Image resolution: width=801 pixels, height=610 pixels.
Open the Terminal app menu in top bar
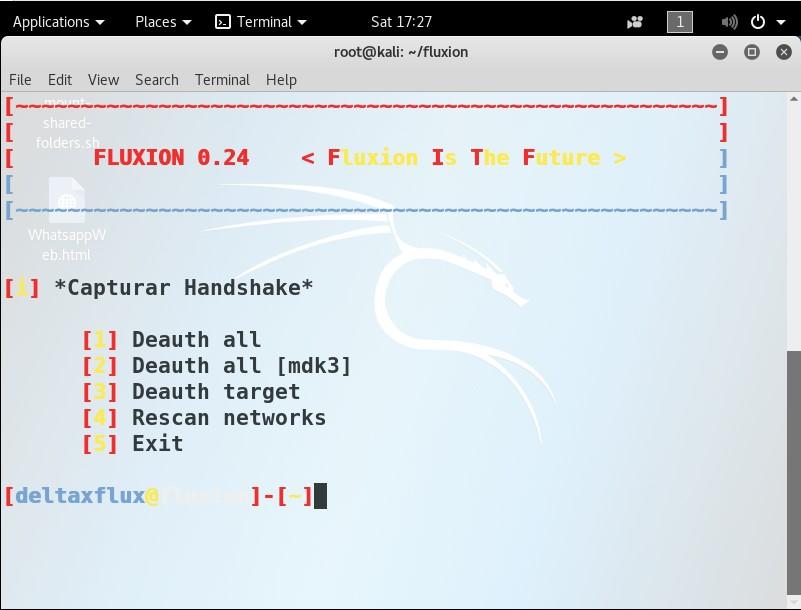click(261, 22)
